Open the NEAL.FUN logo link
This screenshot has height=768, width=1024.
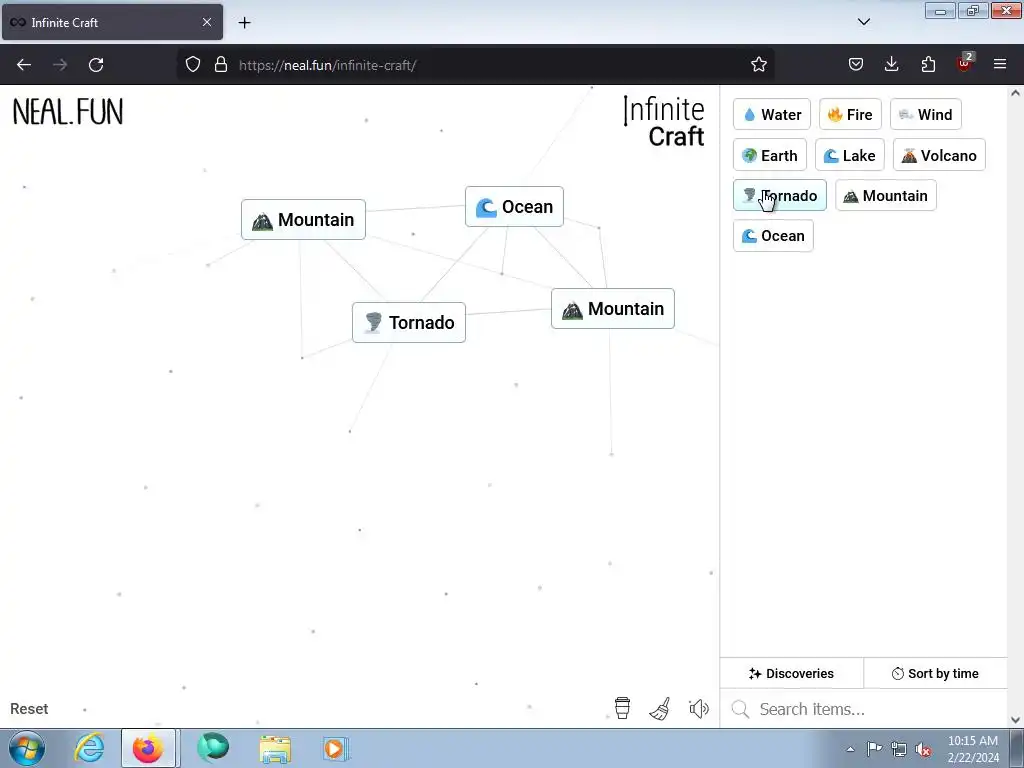tap(68, 112)
